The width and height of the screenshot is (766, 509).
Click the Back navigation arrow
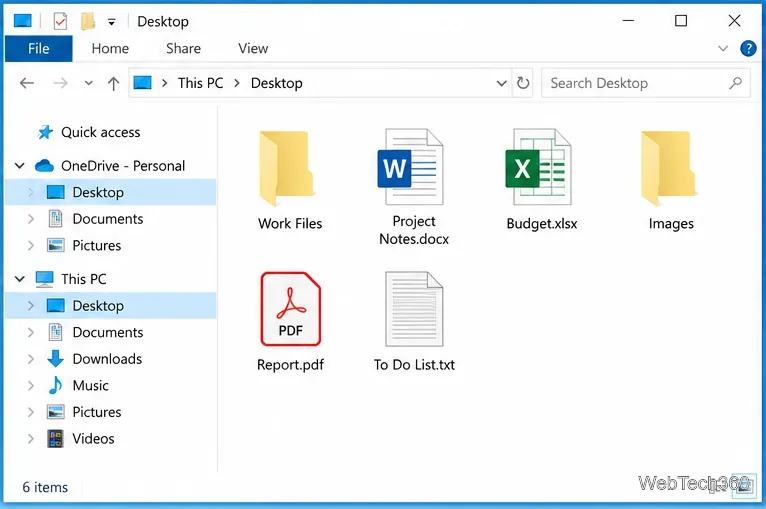pyautogui.click(x=27, y=83)
